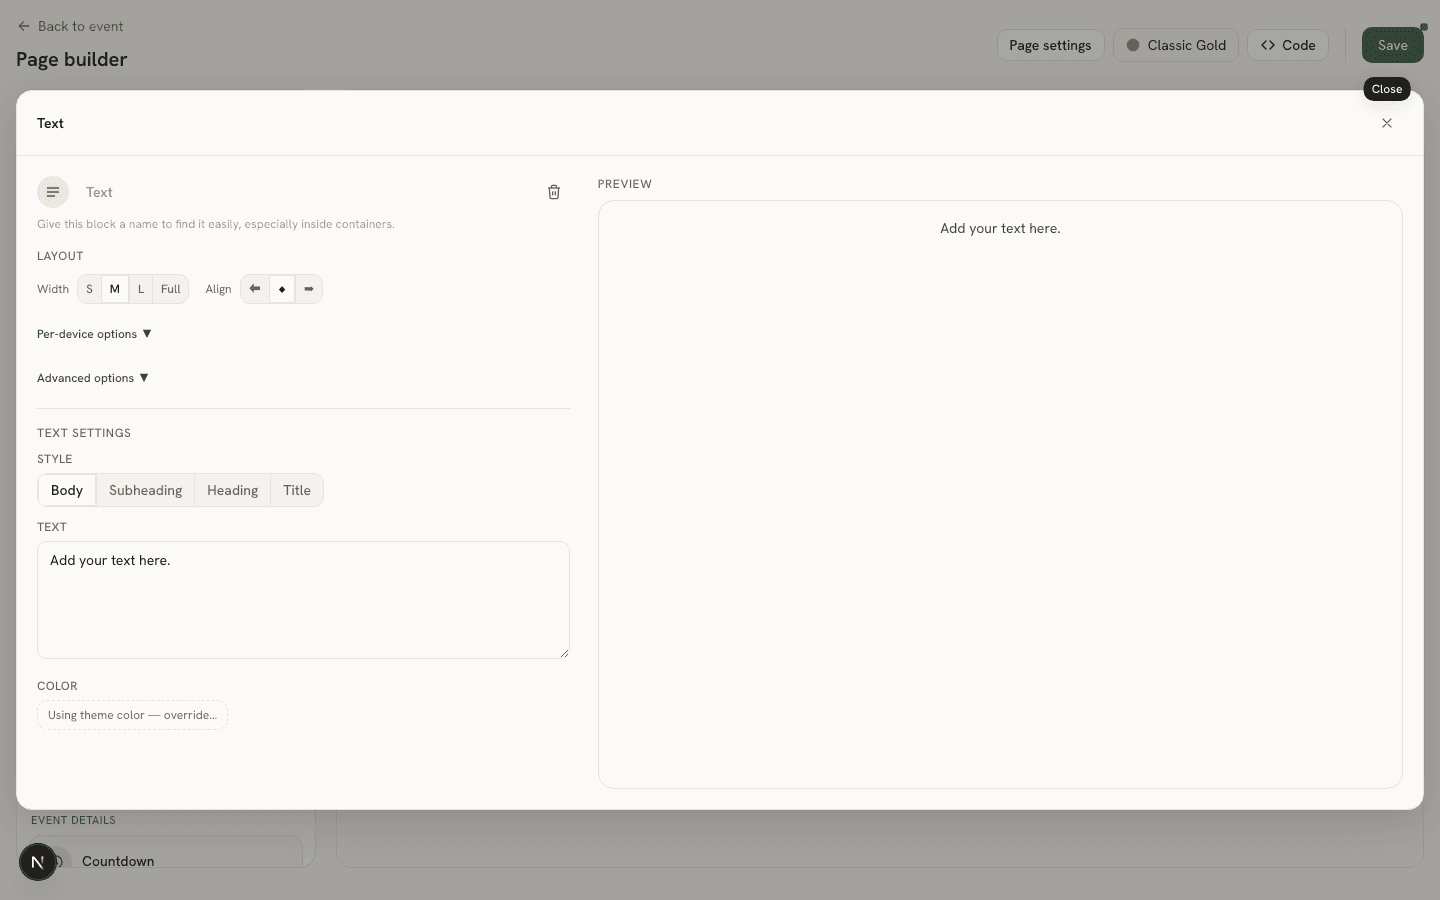Save the page
Image resolution: width=1440 pixels, height=900 pixels.
[x=1392, y=45]
